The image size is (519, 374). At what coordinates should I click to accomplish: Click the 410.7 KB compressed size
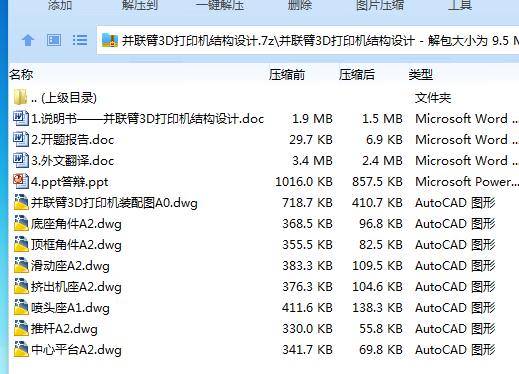[377, 203]
